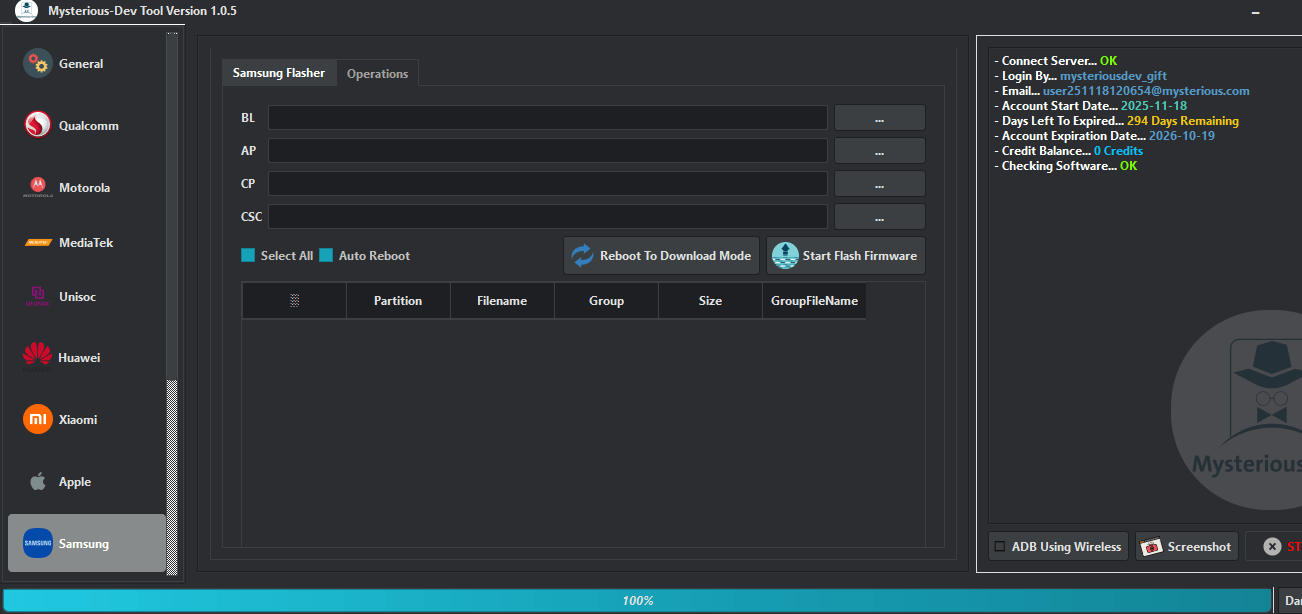Toggle the Auto Reboot option

(x=326, y=255)
